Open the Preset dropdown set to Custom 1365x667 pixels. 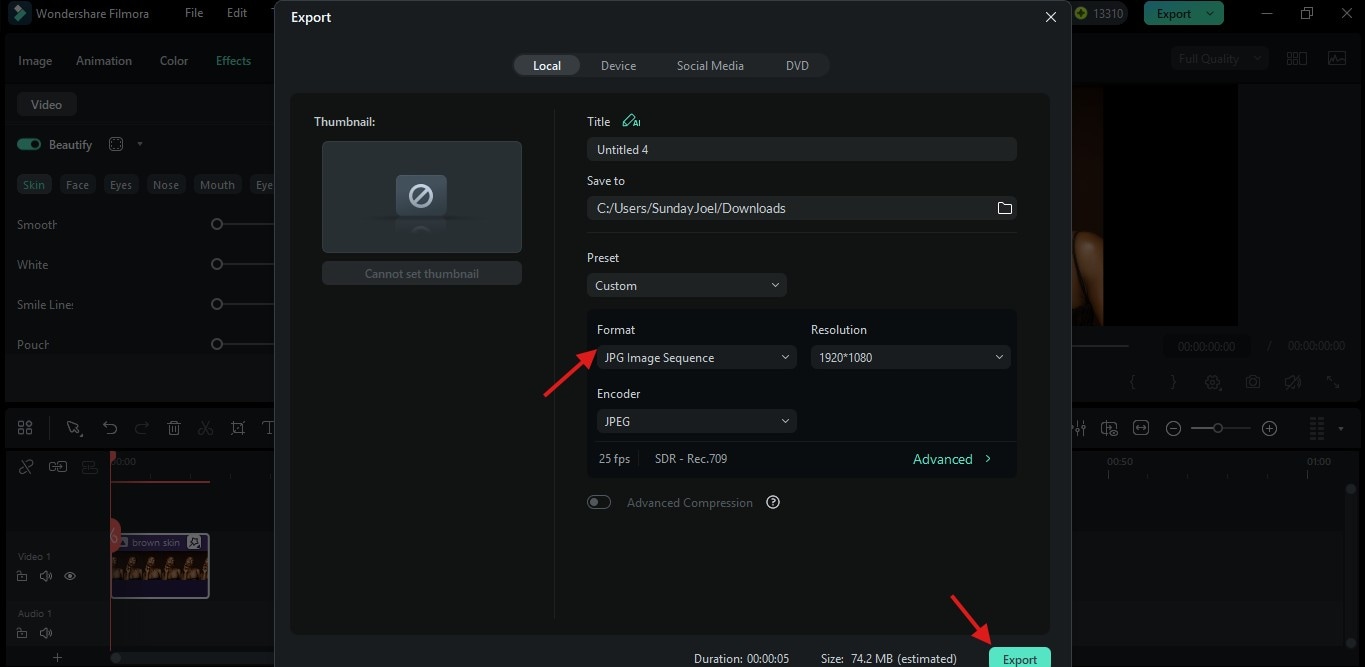point(686,285)
